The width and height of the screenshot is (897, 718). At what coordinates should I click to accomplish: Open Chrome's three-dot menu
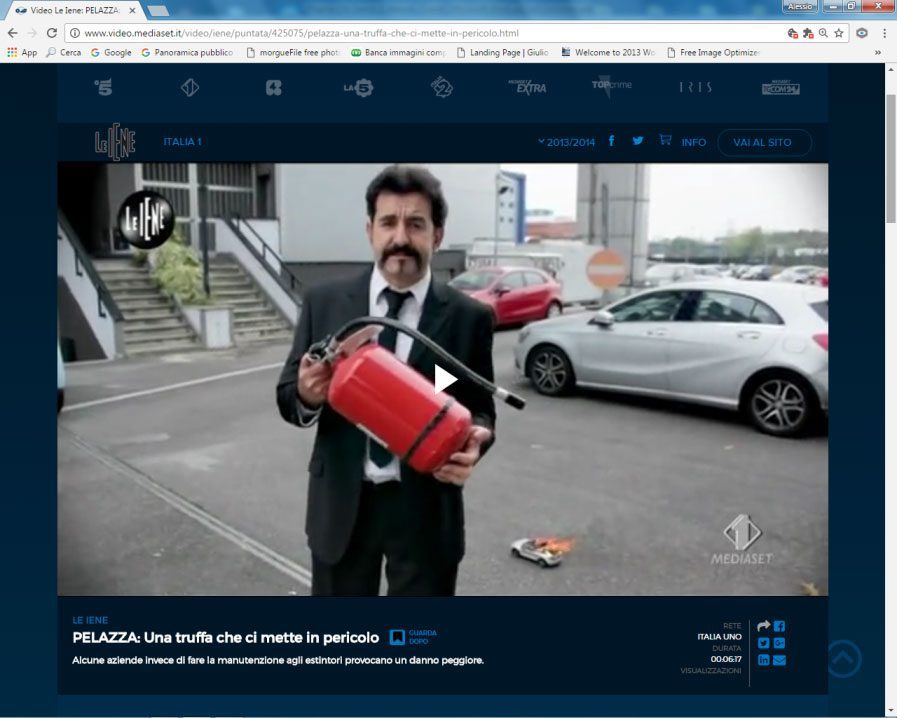[884, 33]
